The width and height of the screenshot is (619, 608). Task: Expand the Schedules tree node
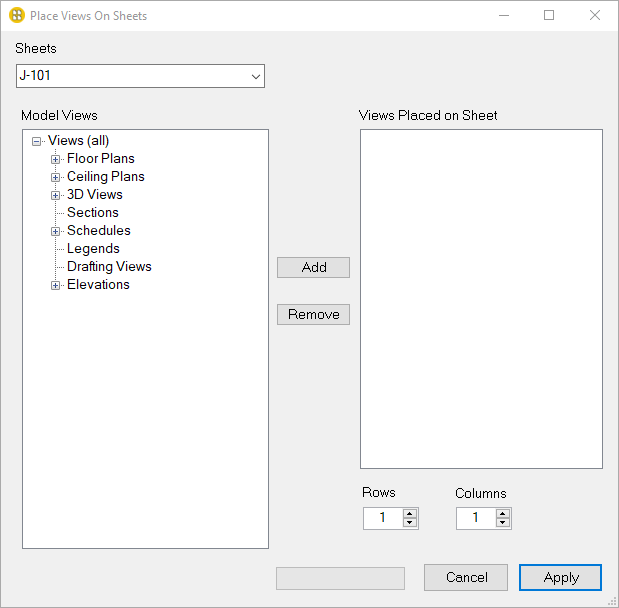(x=56, y=231)
